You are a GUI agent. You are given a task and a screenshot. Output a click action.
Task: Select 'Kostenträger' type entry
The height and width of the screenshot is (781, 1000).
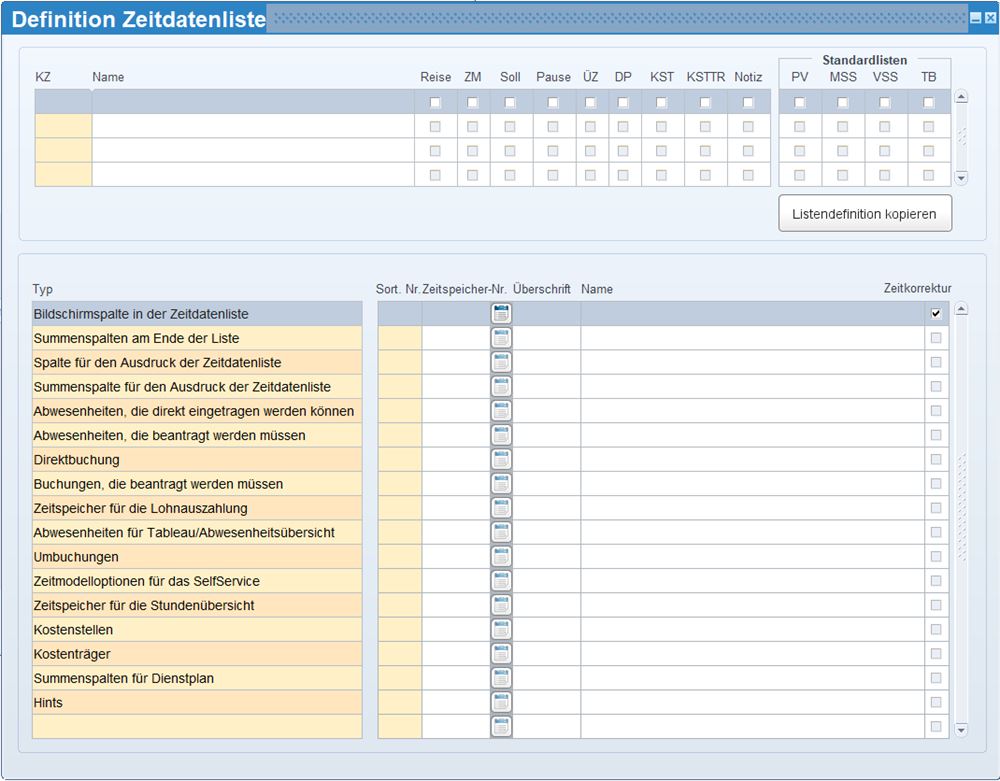tap(197, 653)
